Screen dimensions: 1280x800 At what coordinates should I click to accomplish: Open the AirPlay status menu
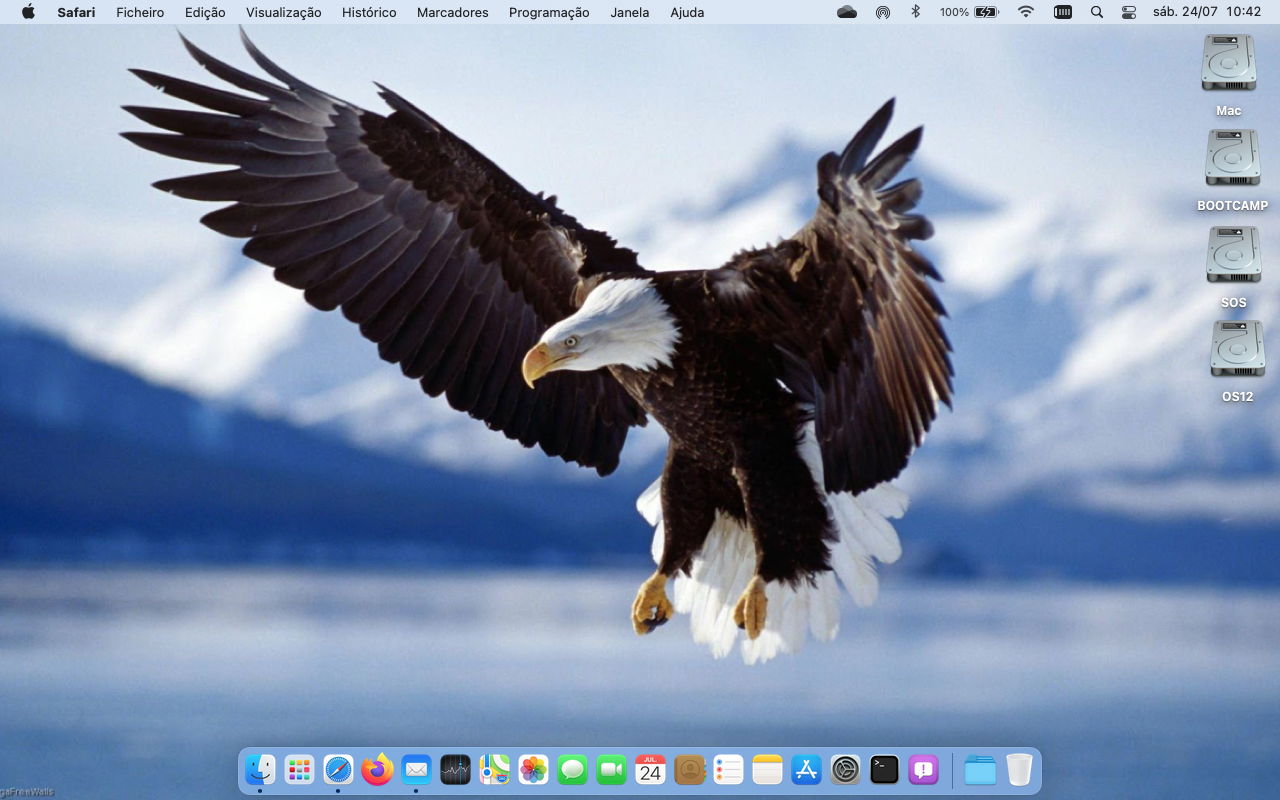point(882,12)
